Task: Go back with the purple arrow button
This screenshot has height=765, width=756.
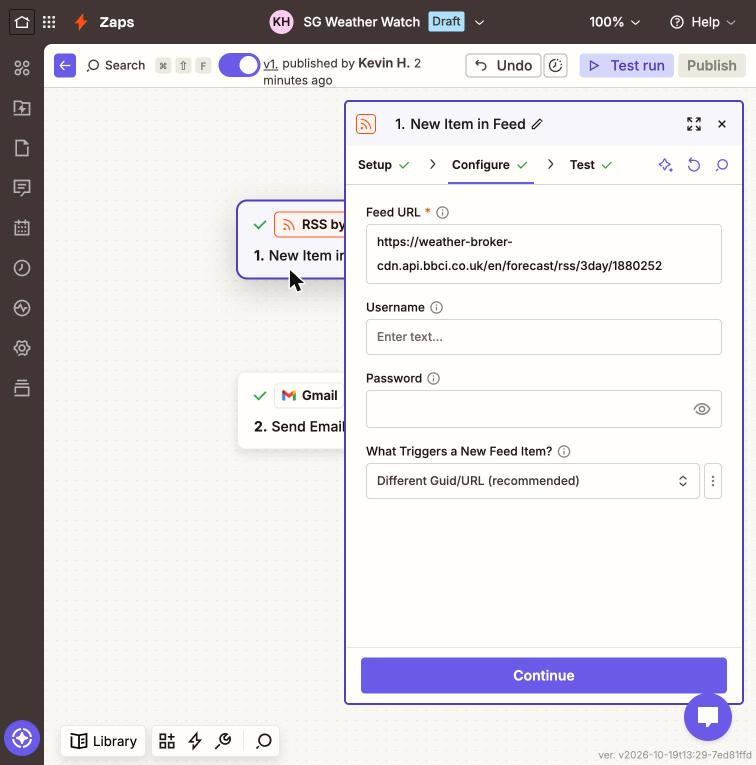Action: pyautogui.click(x=65, y=65)
